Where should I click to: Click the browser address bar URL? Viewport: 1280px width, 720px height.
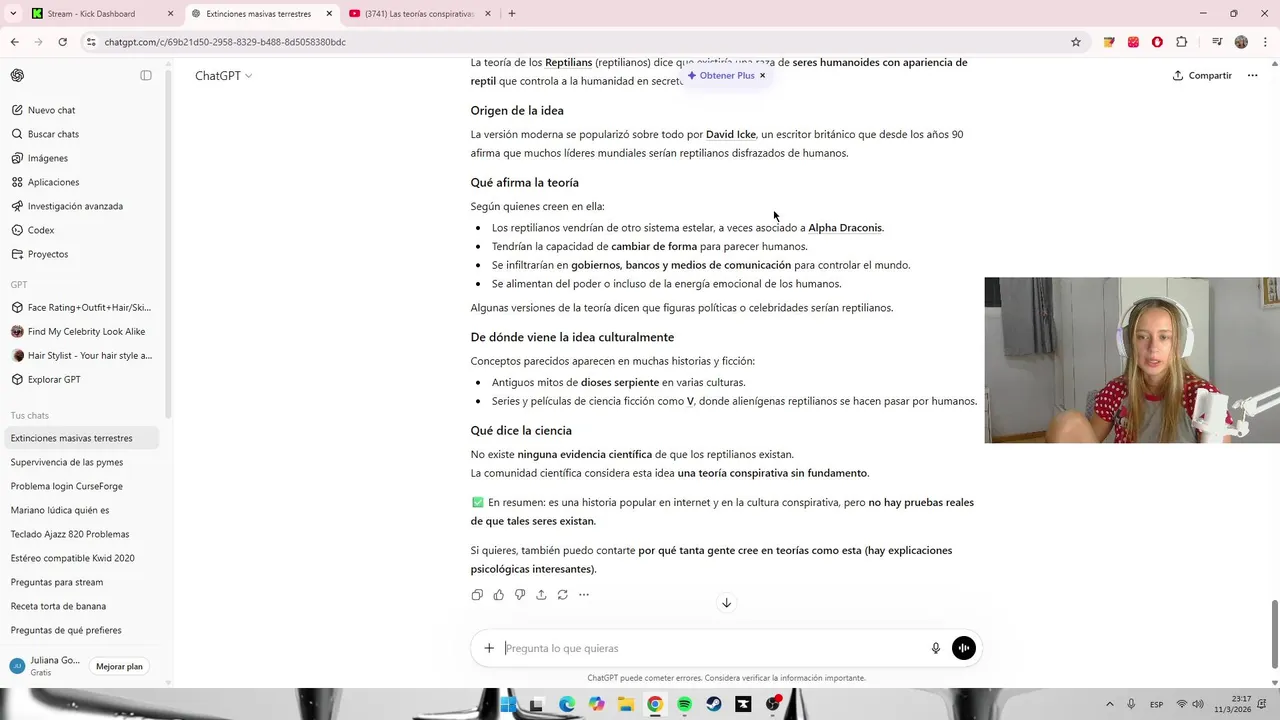(225, 42)
